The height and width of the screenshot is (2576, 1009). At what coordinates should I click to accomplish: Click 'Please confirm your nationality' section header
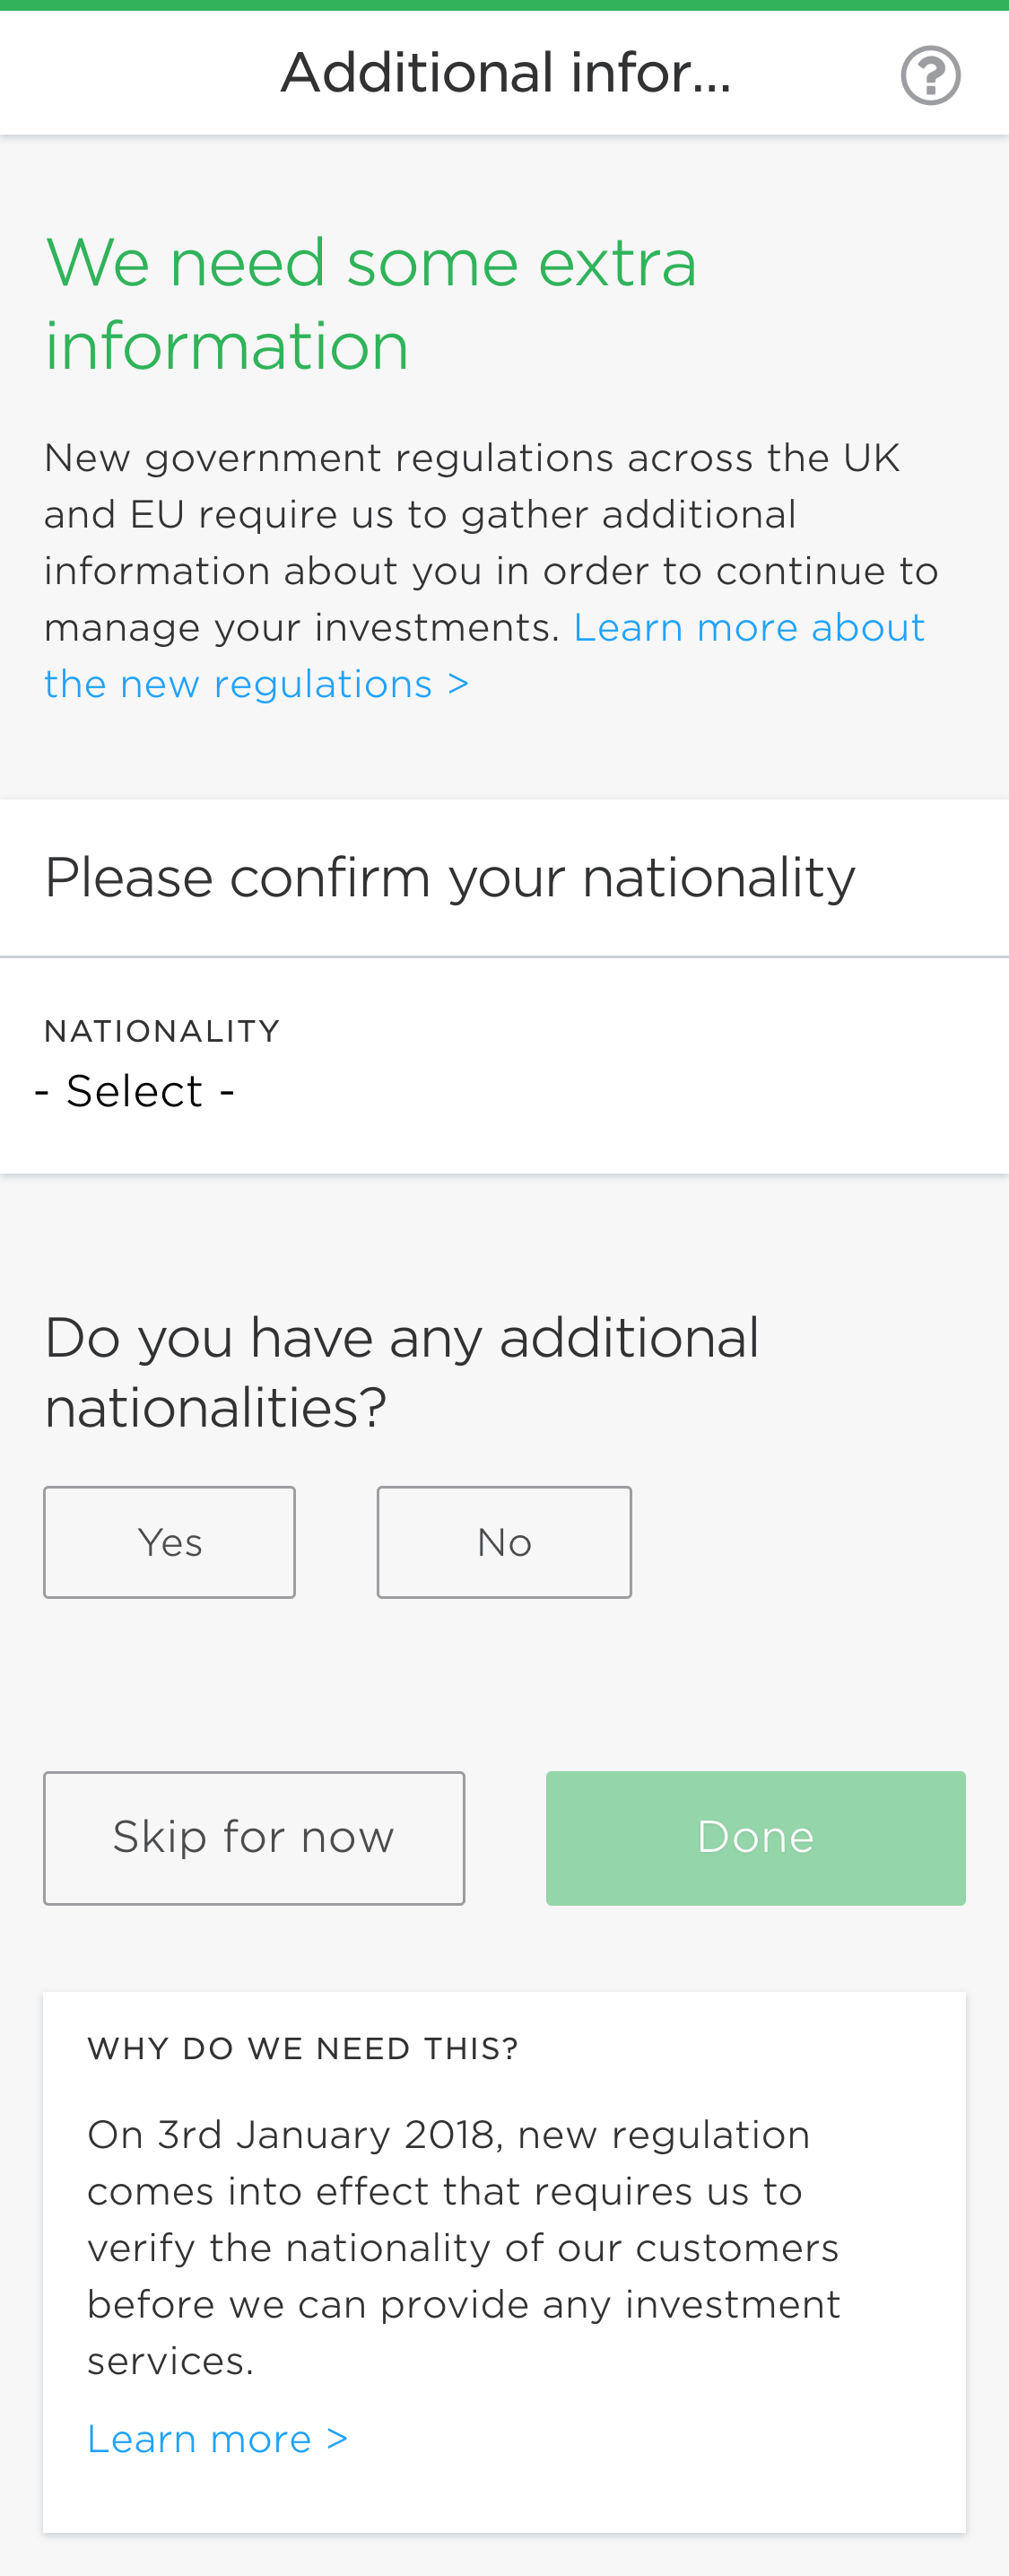click(x=450, y=878)
